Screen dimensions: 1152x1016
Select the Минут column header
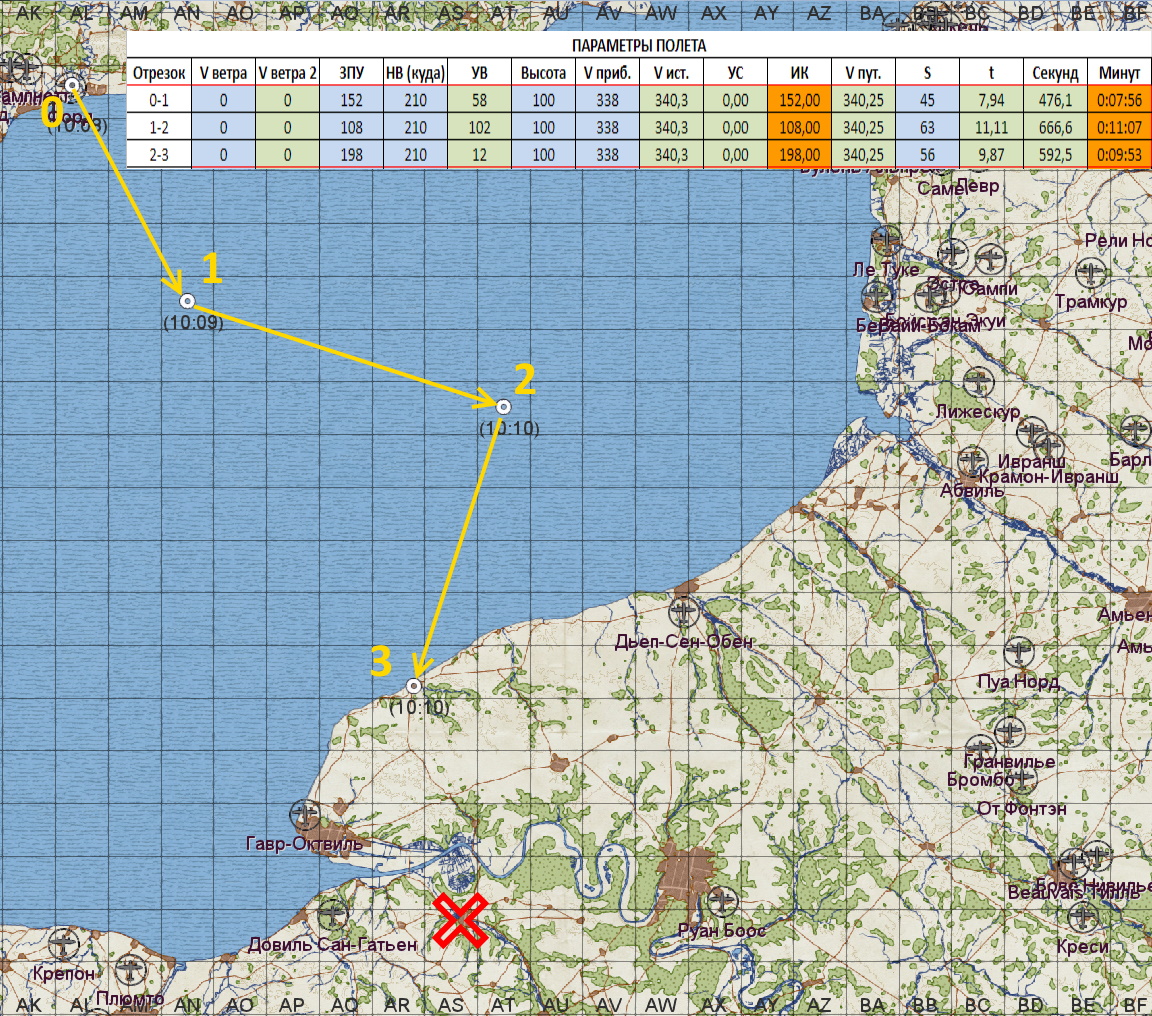coord(1119,73)
